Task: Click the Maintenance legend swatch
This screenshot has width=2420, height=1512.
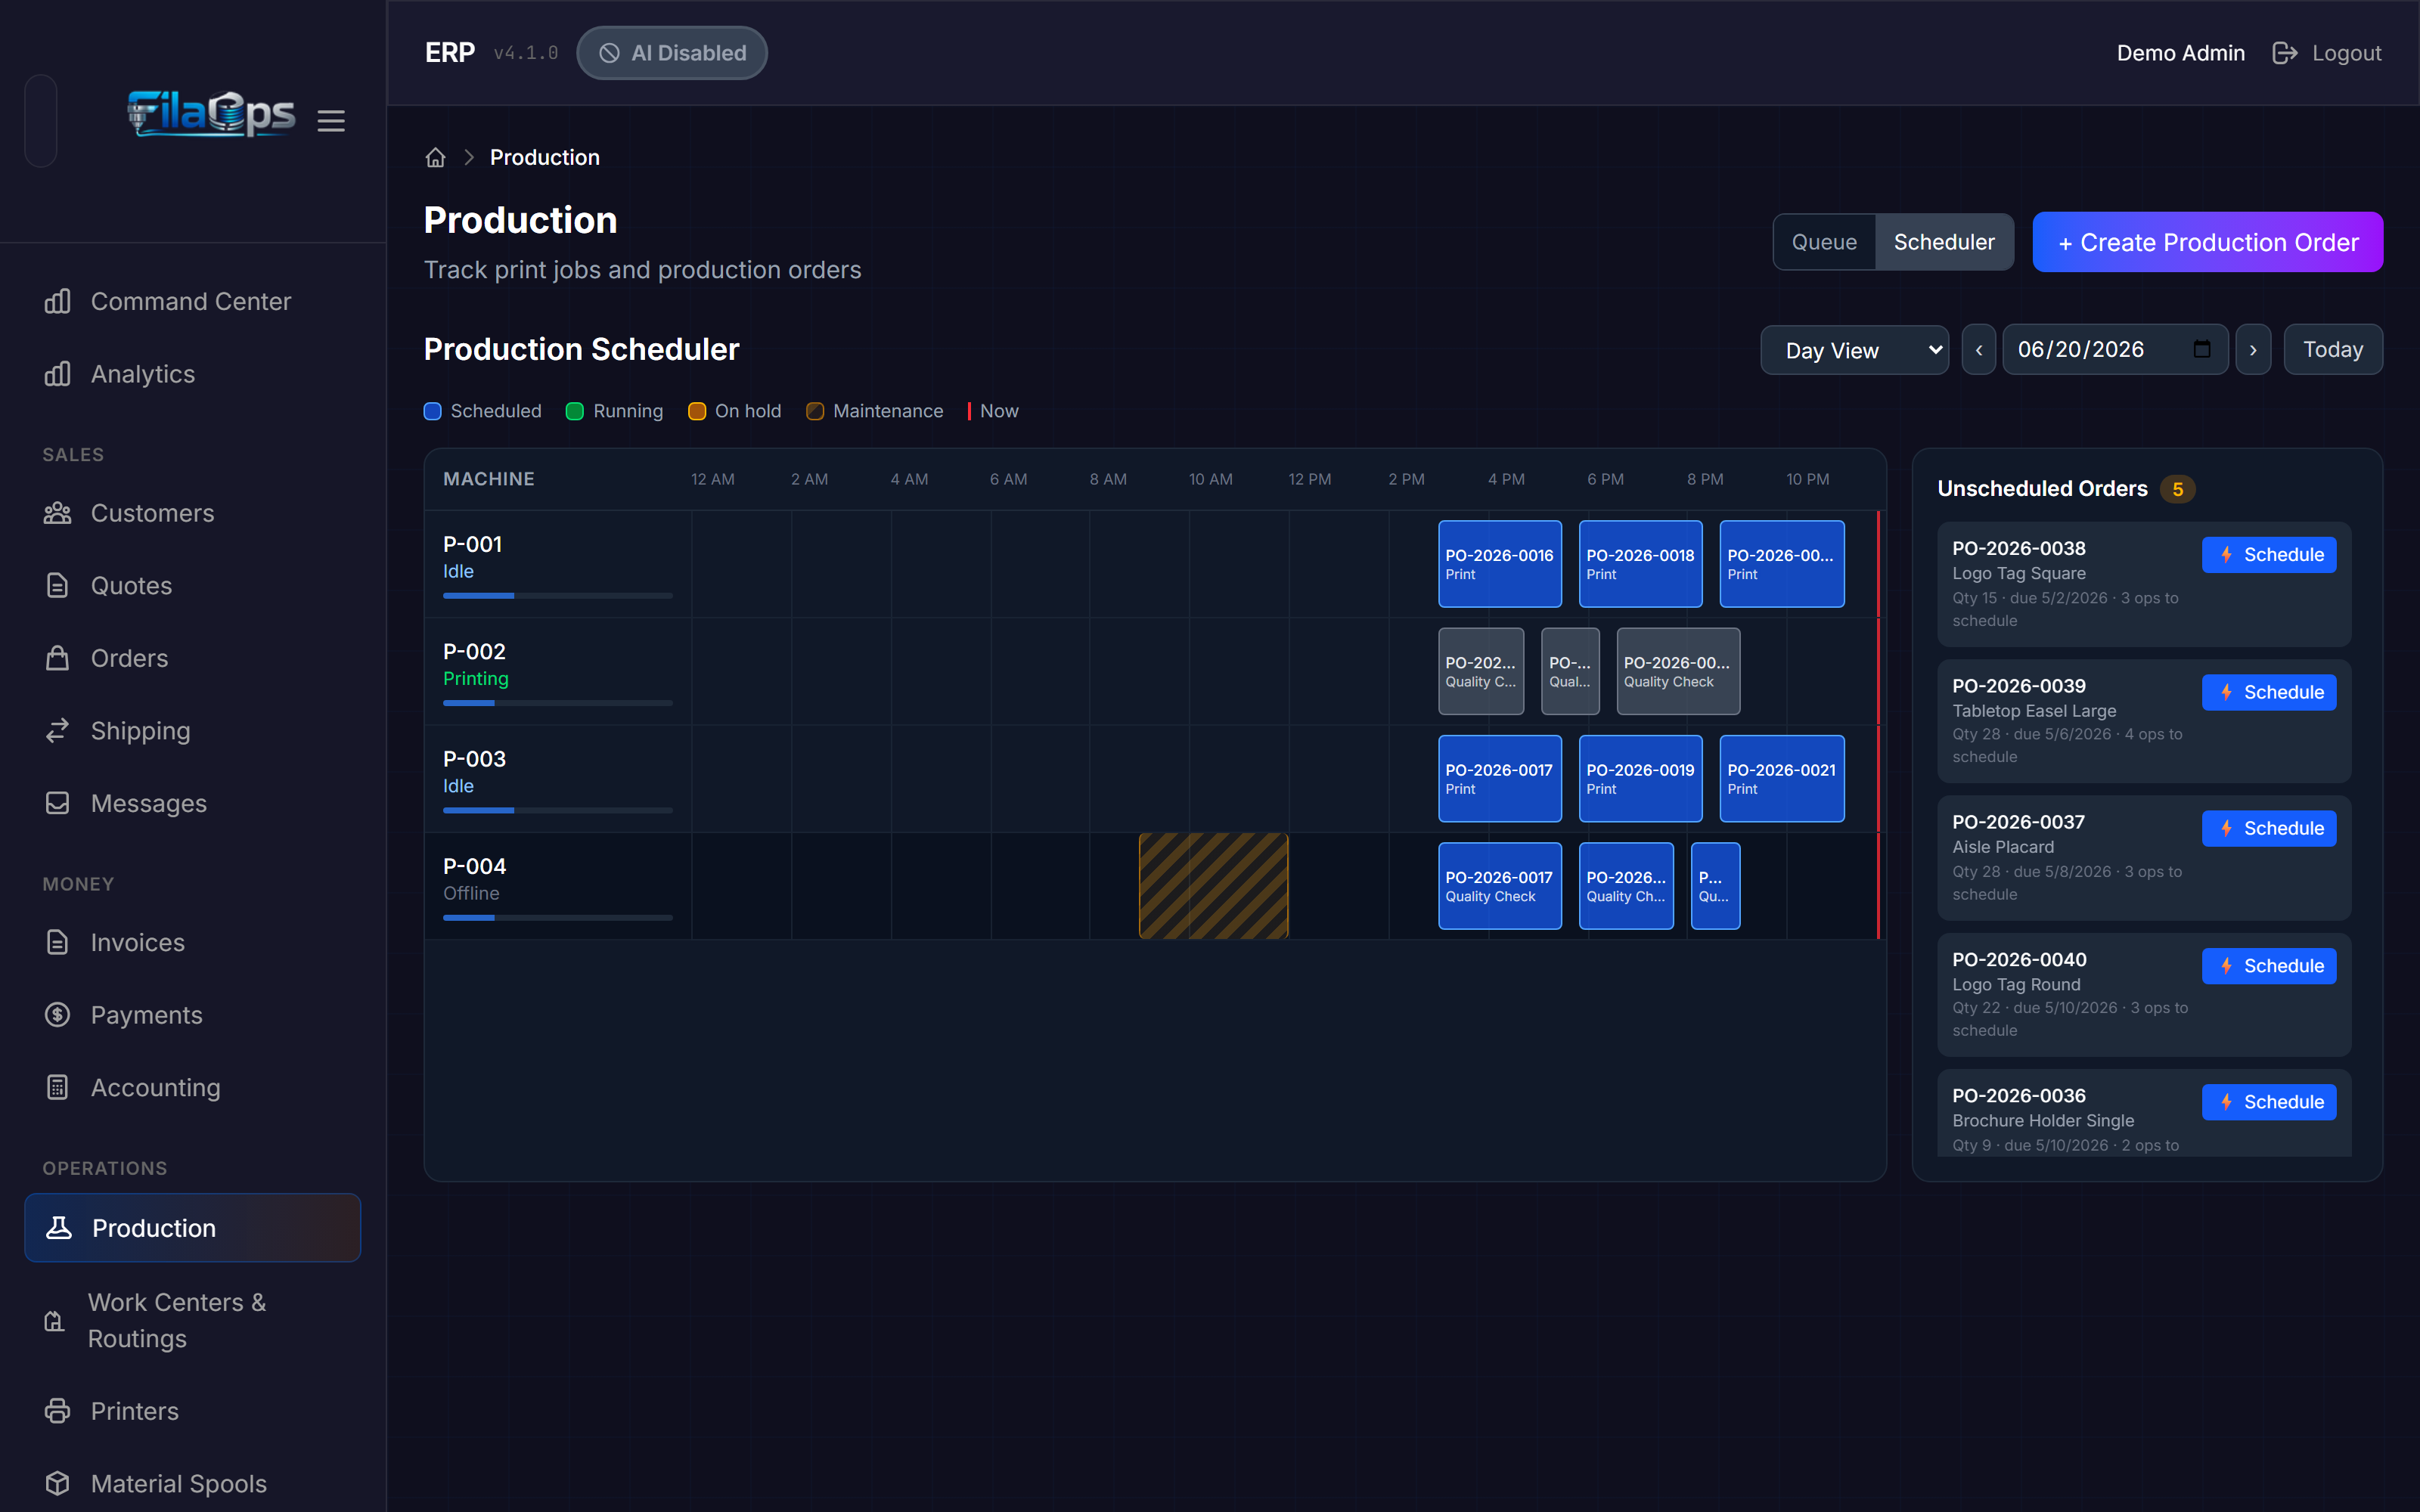Action: pyautogui.click(x=815, y=411)
